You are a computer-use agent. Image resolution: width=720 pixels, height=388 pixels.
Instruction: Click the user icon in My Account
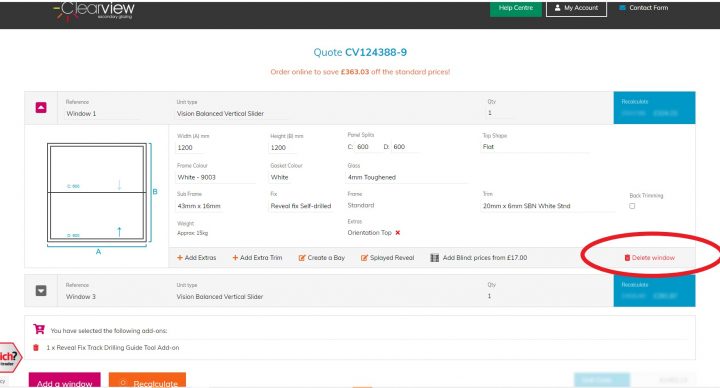(557, 8)
